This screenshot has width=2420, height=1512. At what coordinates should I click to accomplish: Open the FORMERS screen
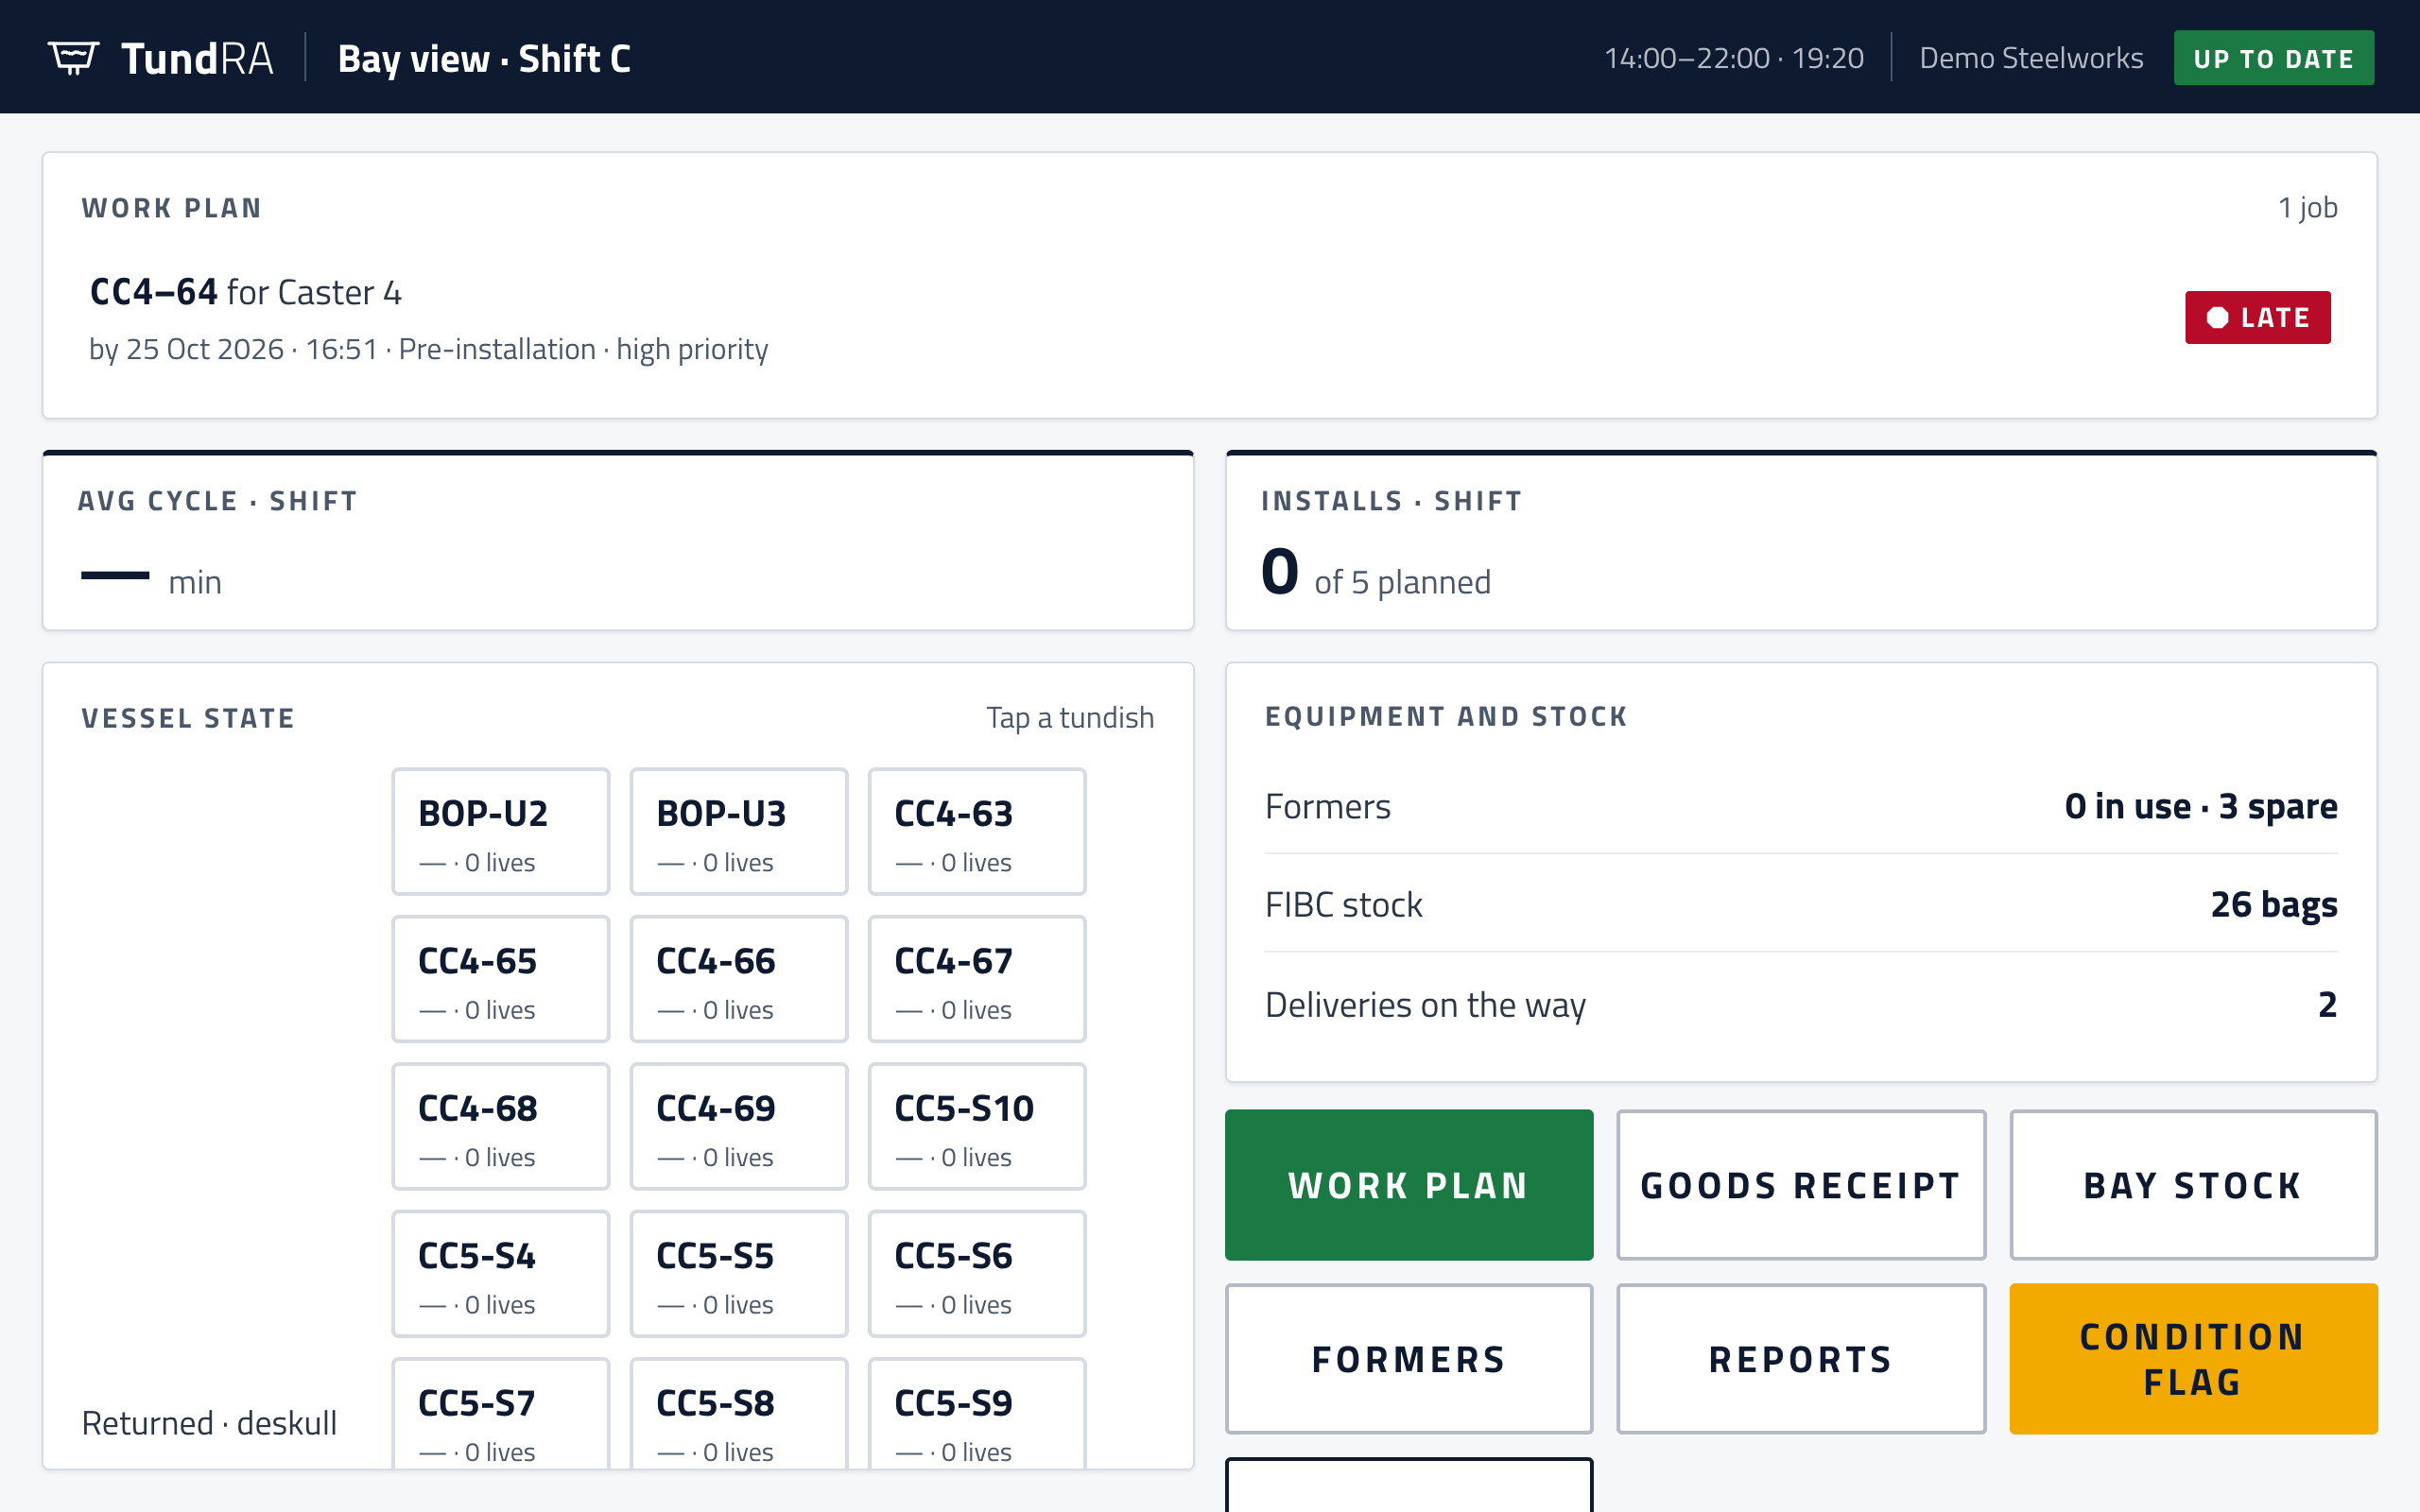pyautogui.click(x=1409, y=1359)
